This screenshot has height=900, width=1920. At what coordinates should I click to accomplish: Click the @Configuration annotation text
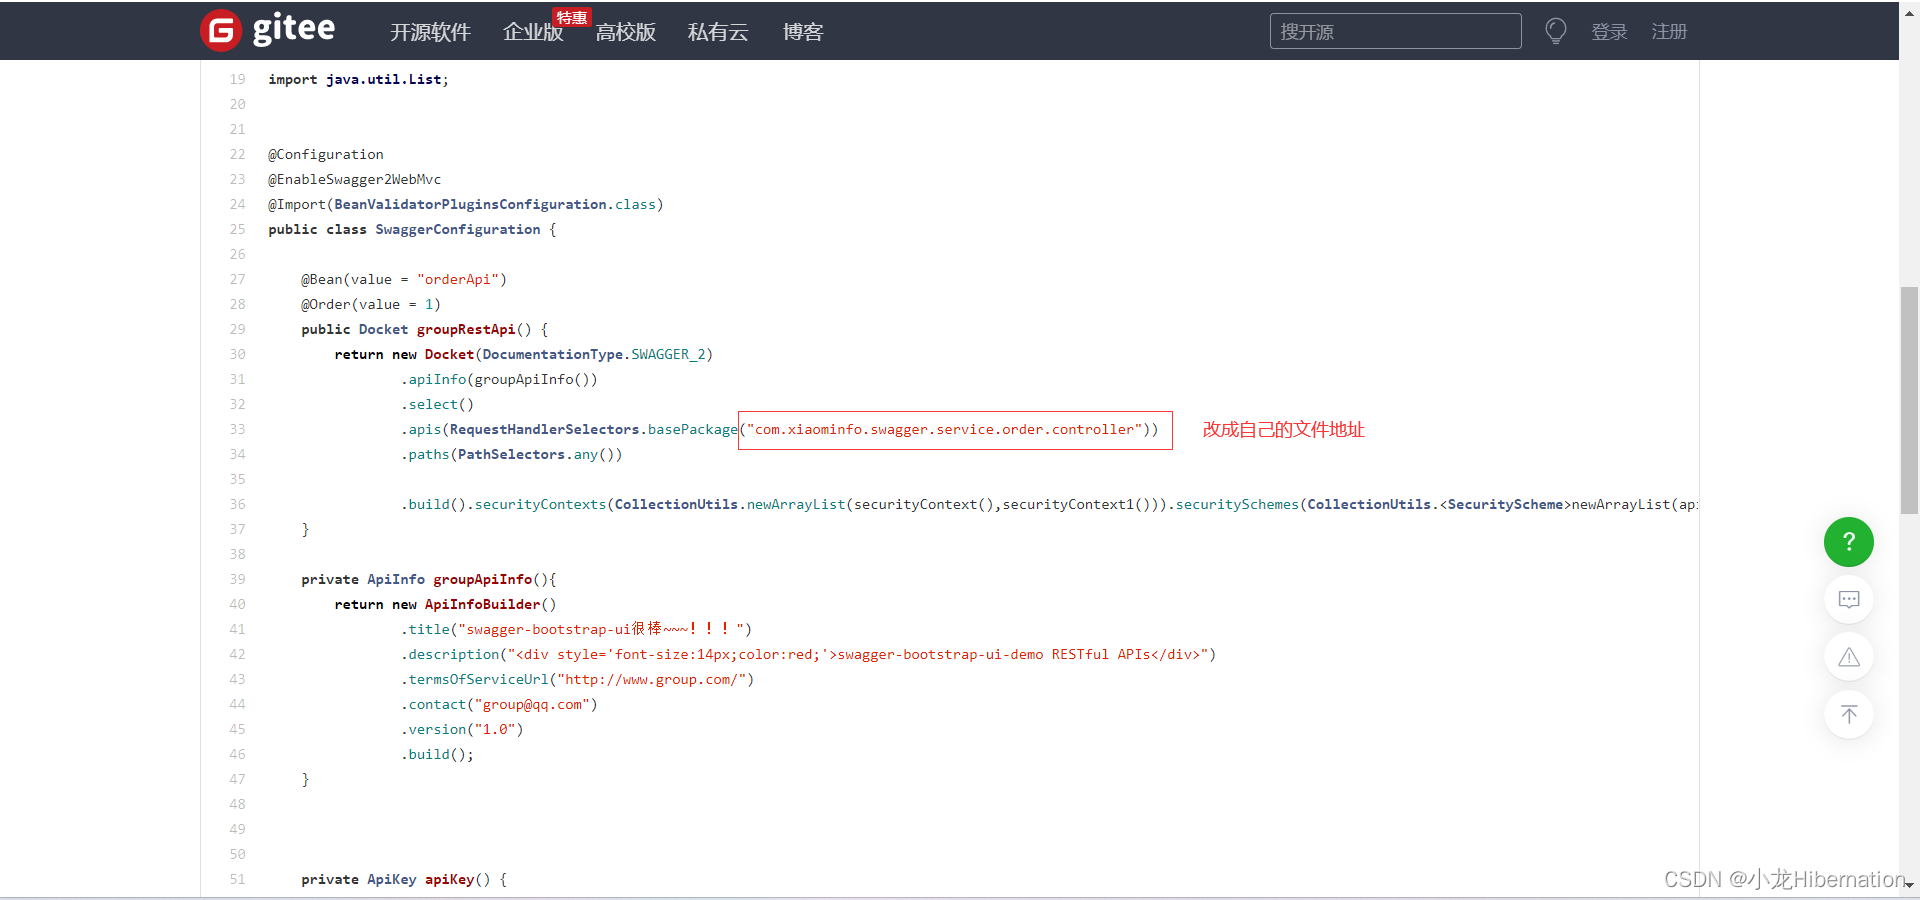(326, 154)
